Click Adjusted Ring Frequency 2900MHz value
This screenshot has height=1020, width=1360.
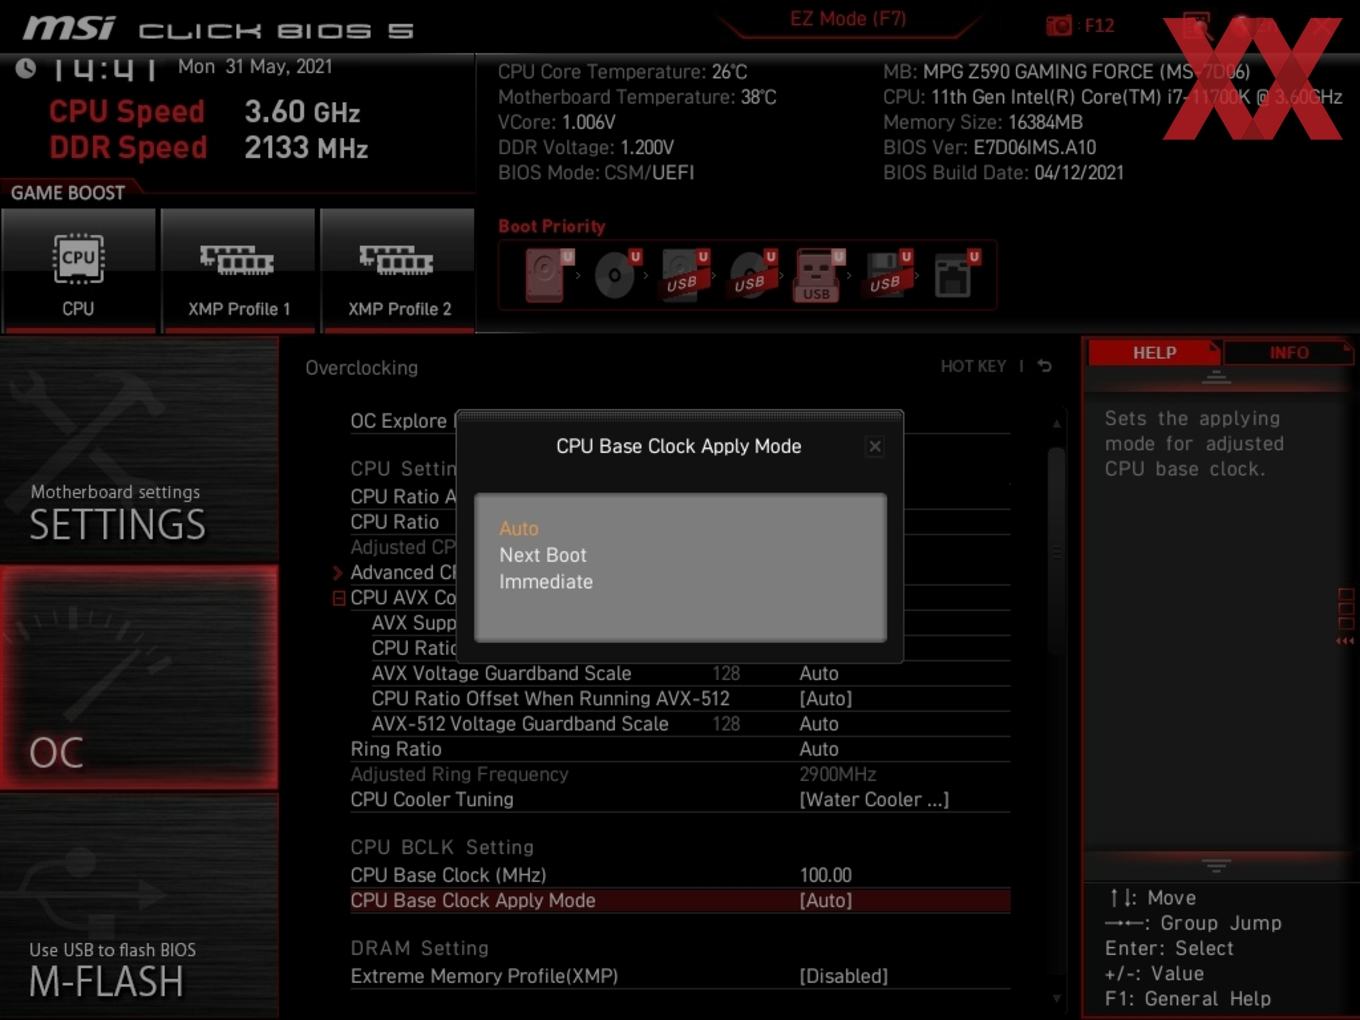coord(837,775)
